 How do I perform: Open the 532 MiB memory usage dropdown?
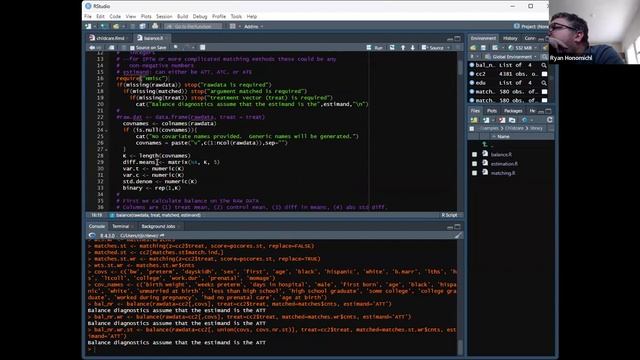[x=522, y=48]
